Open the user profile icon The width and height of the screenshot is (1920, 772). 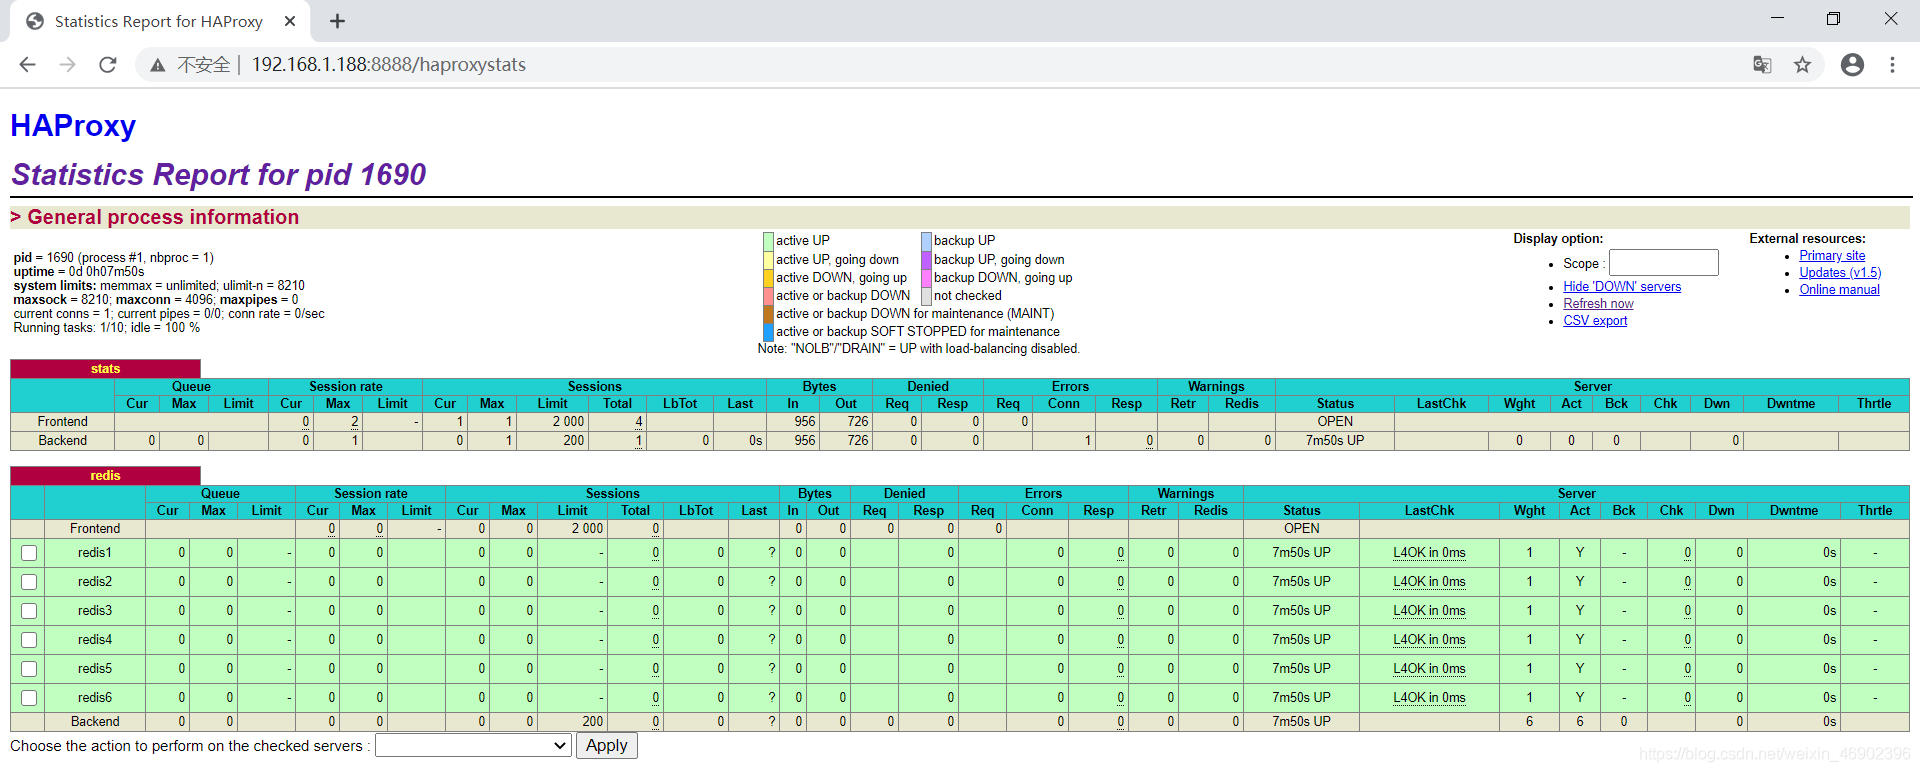coord(1852,65)
